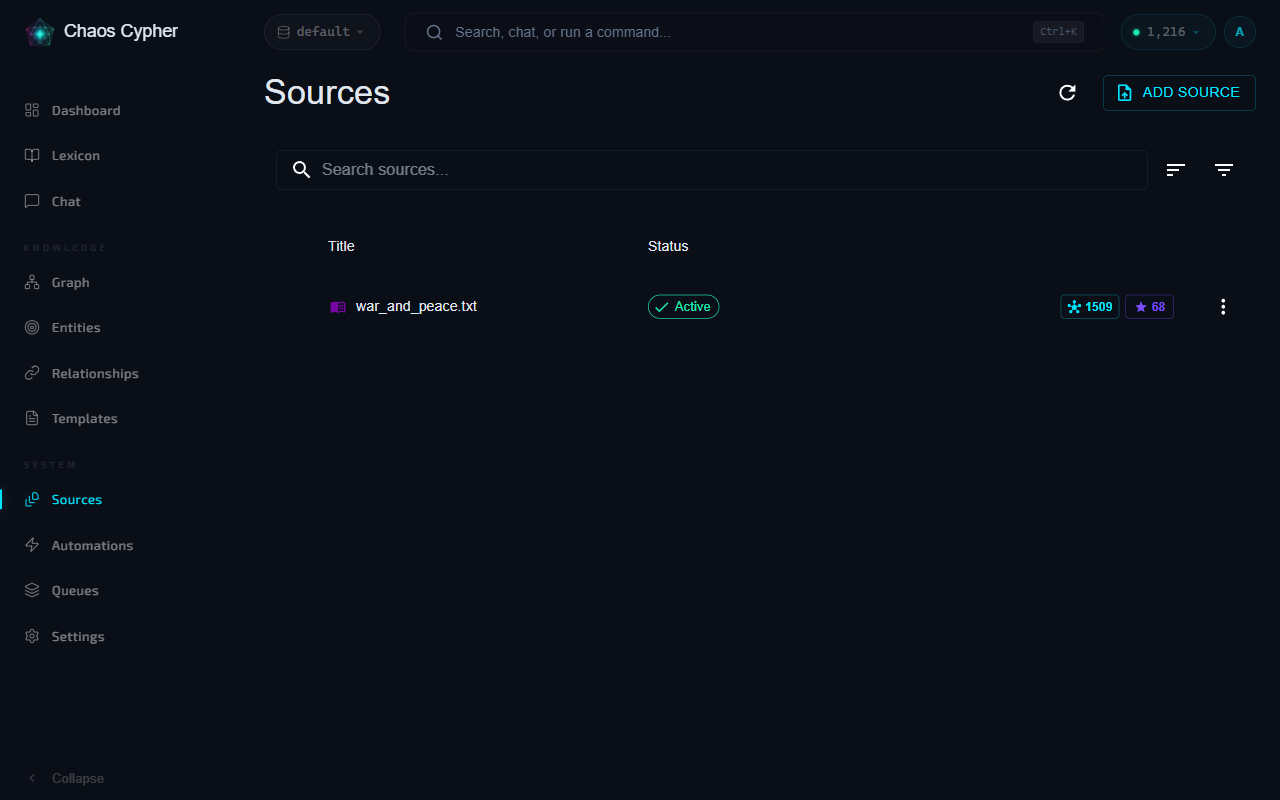Viewport: 1280px width, 800px height.
Task: Open the war_and_peace.txt row actions menu
Action: tap(1223, 307)
